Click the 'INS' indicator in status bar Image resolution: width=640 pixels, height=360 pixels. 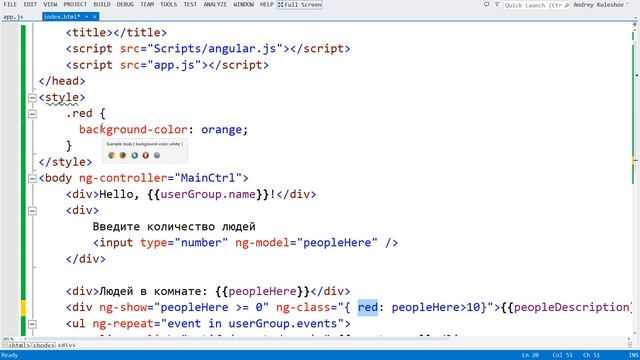pos(633,355)
